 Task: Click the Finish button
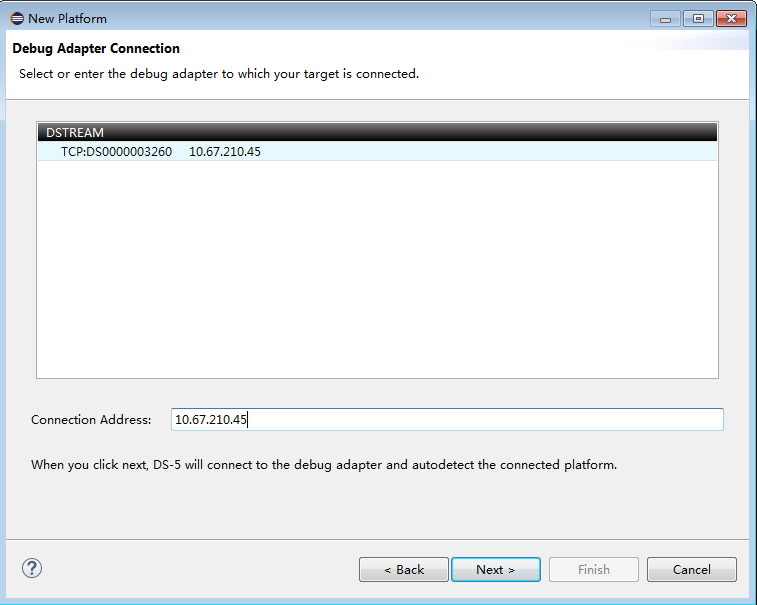(593, 570)
